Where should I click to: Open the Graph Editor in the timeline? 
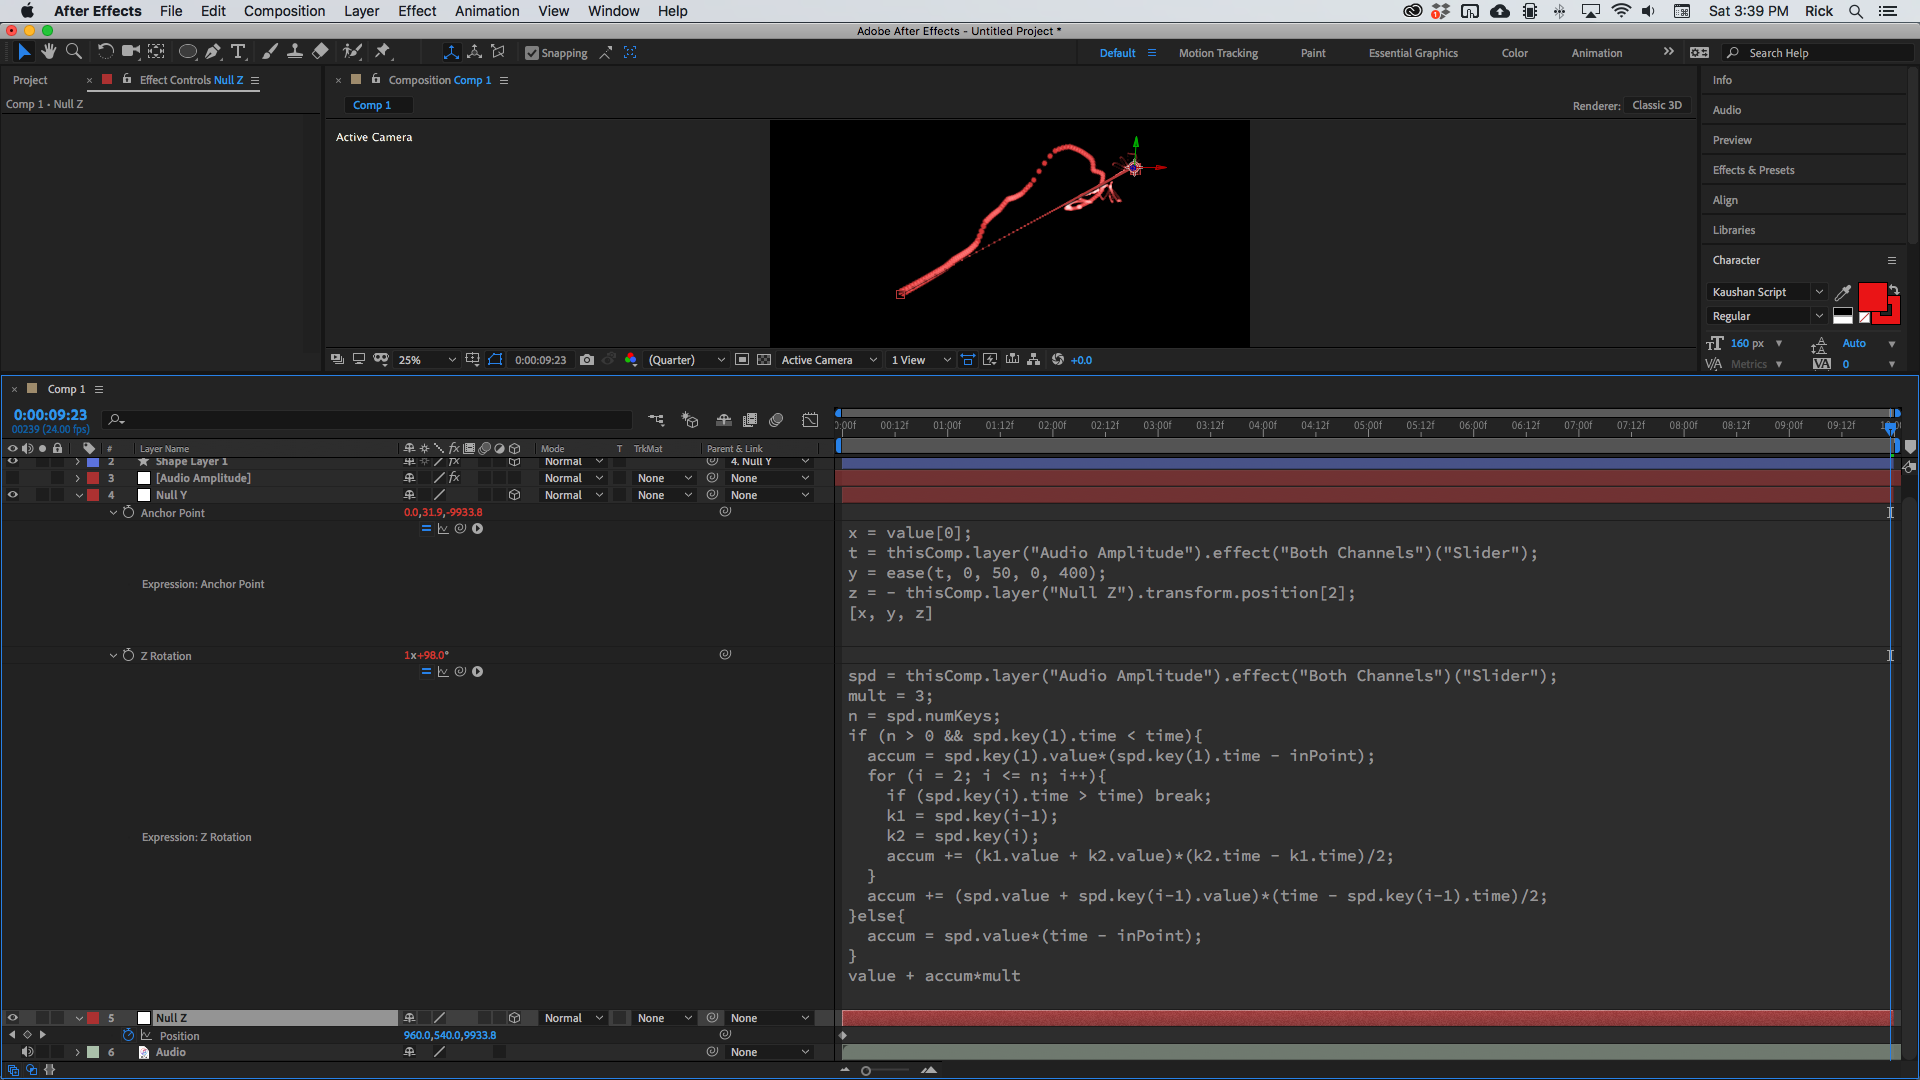coord(810,420)
